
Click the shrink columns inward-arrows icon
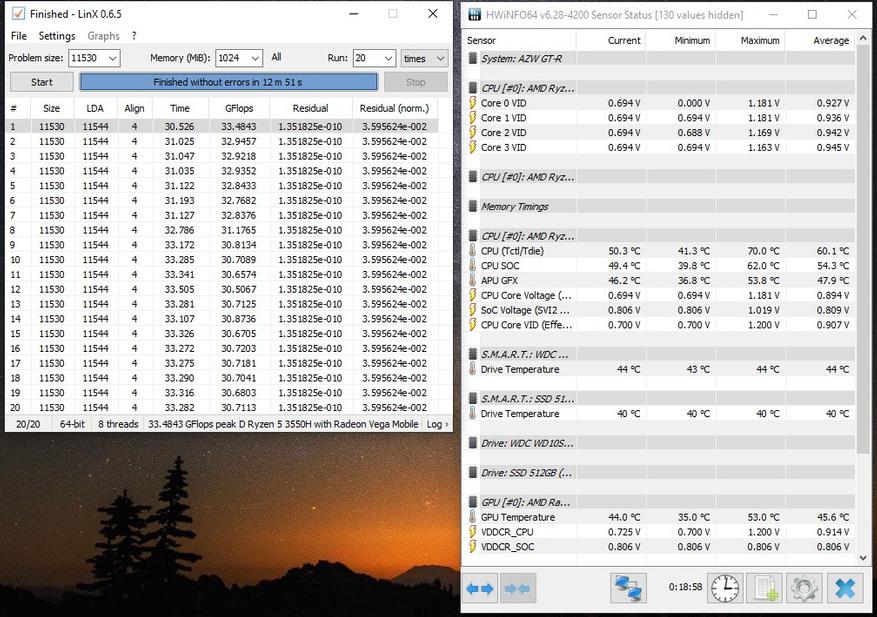[x=517, y=589]
